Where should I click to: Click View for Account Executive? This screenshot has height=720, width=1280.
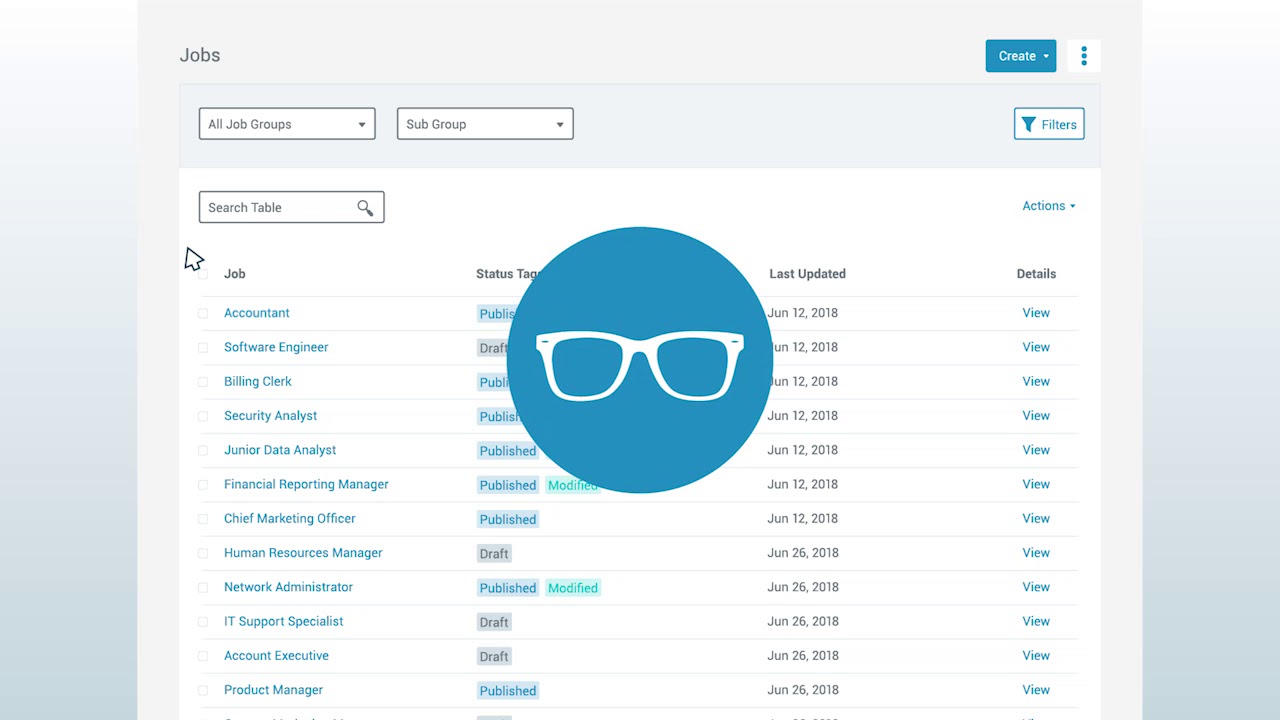(x=1036, y=656)
